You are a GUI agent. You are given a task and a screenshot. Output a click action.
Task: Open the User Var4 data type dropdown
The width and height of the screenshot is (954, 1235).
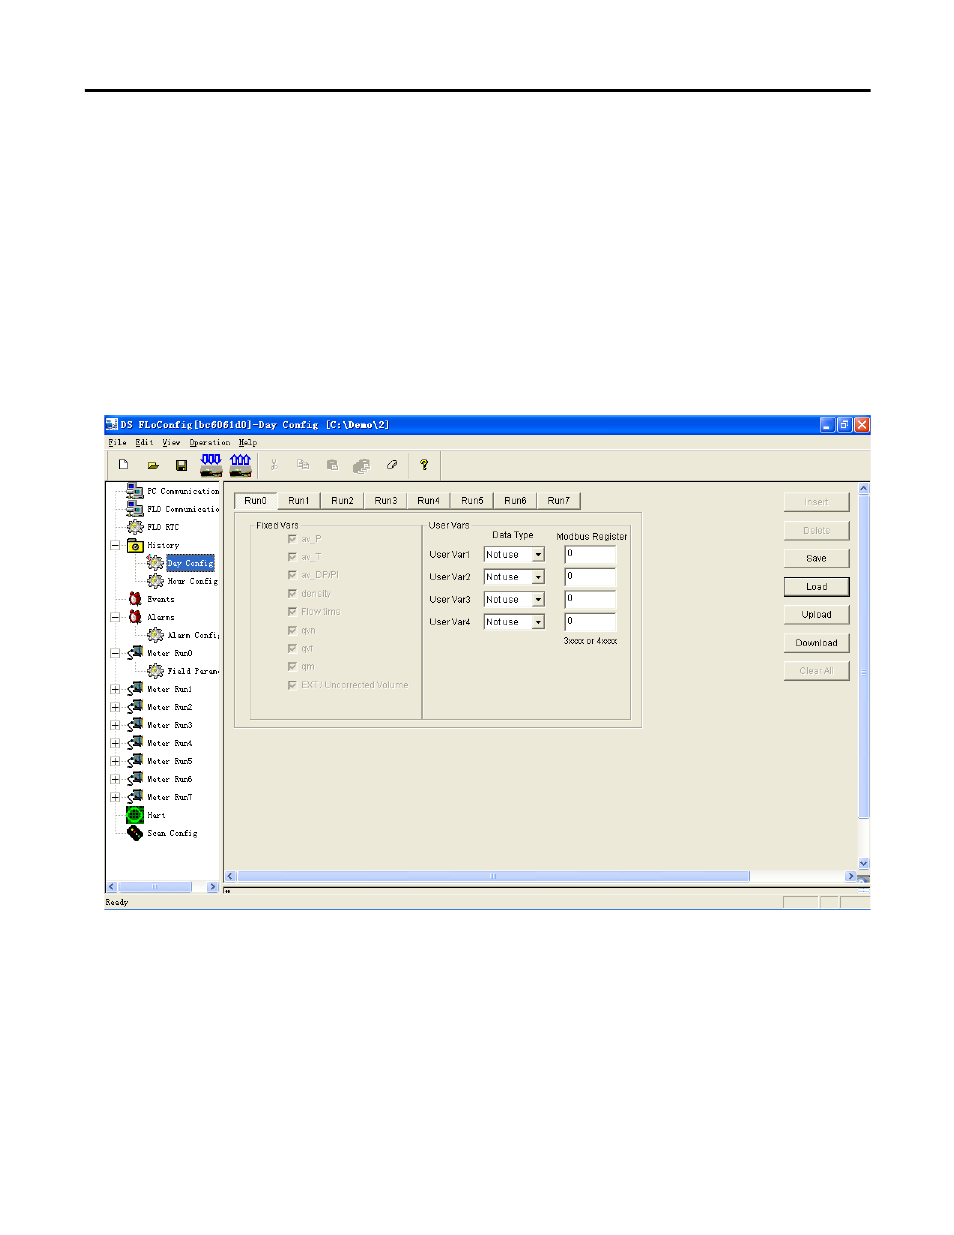(x=538, y=622)
